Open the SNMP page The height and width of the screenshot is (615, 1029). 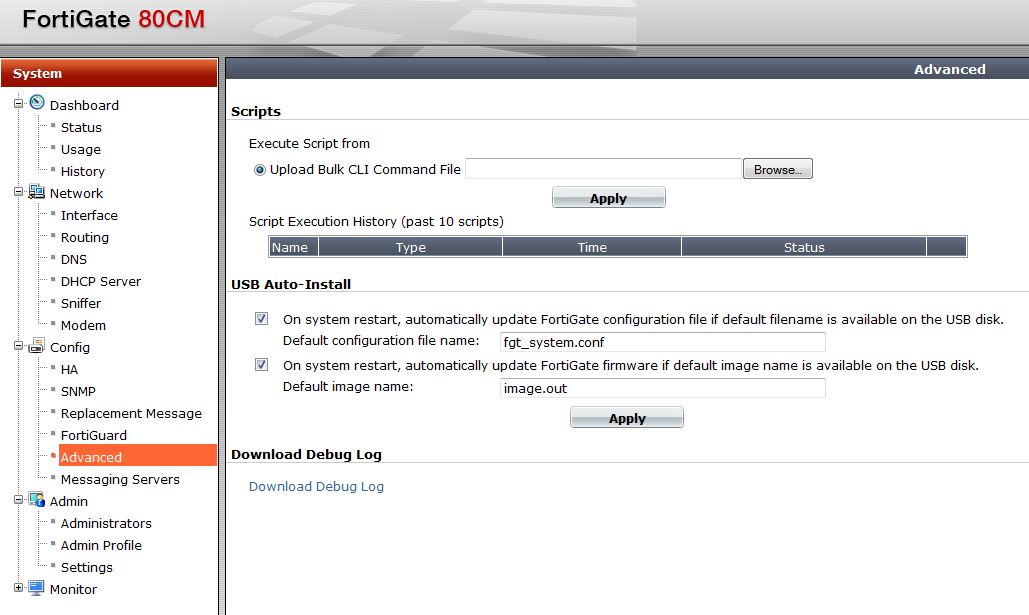click(78, 391)
